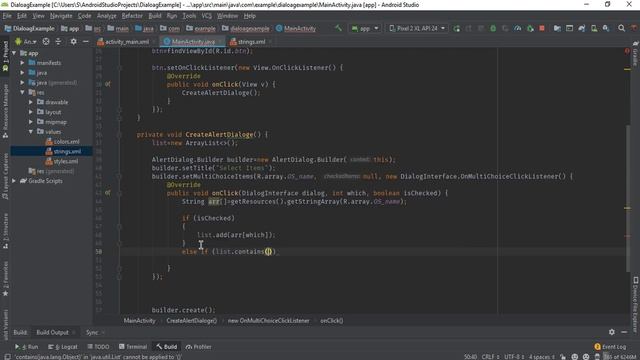
Task: Open Build panel gear settings
Action: click(611, 332)
